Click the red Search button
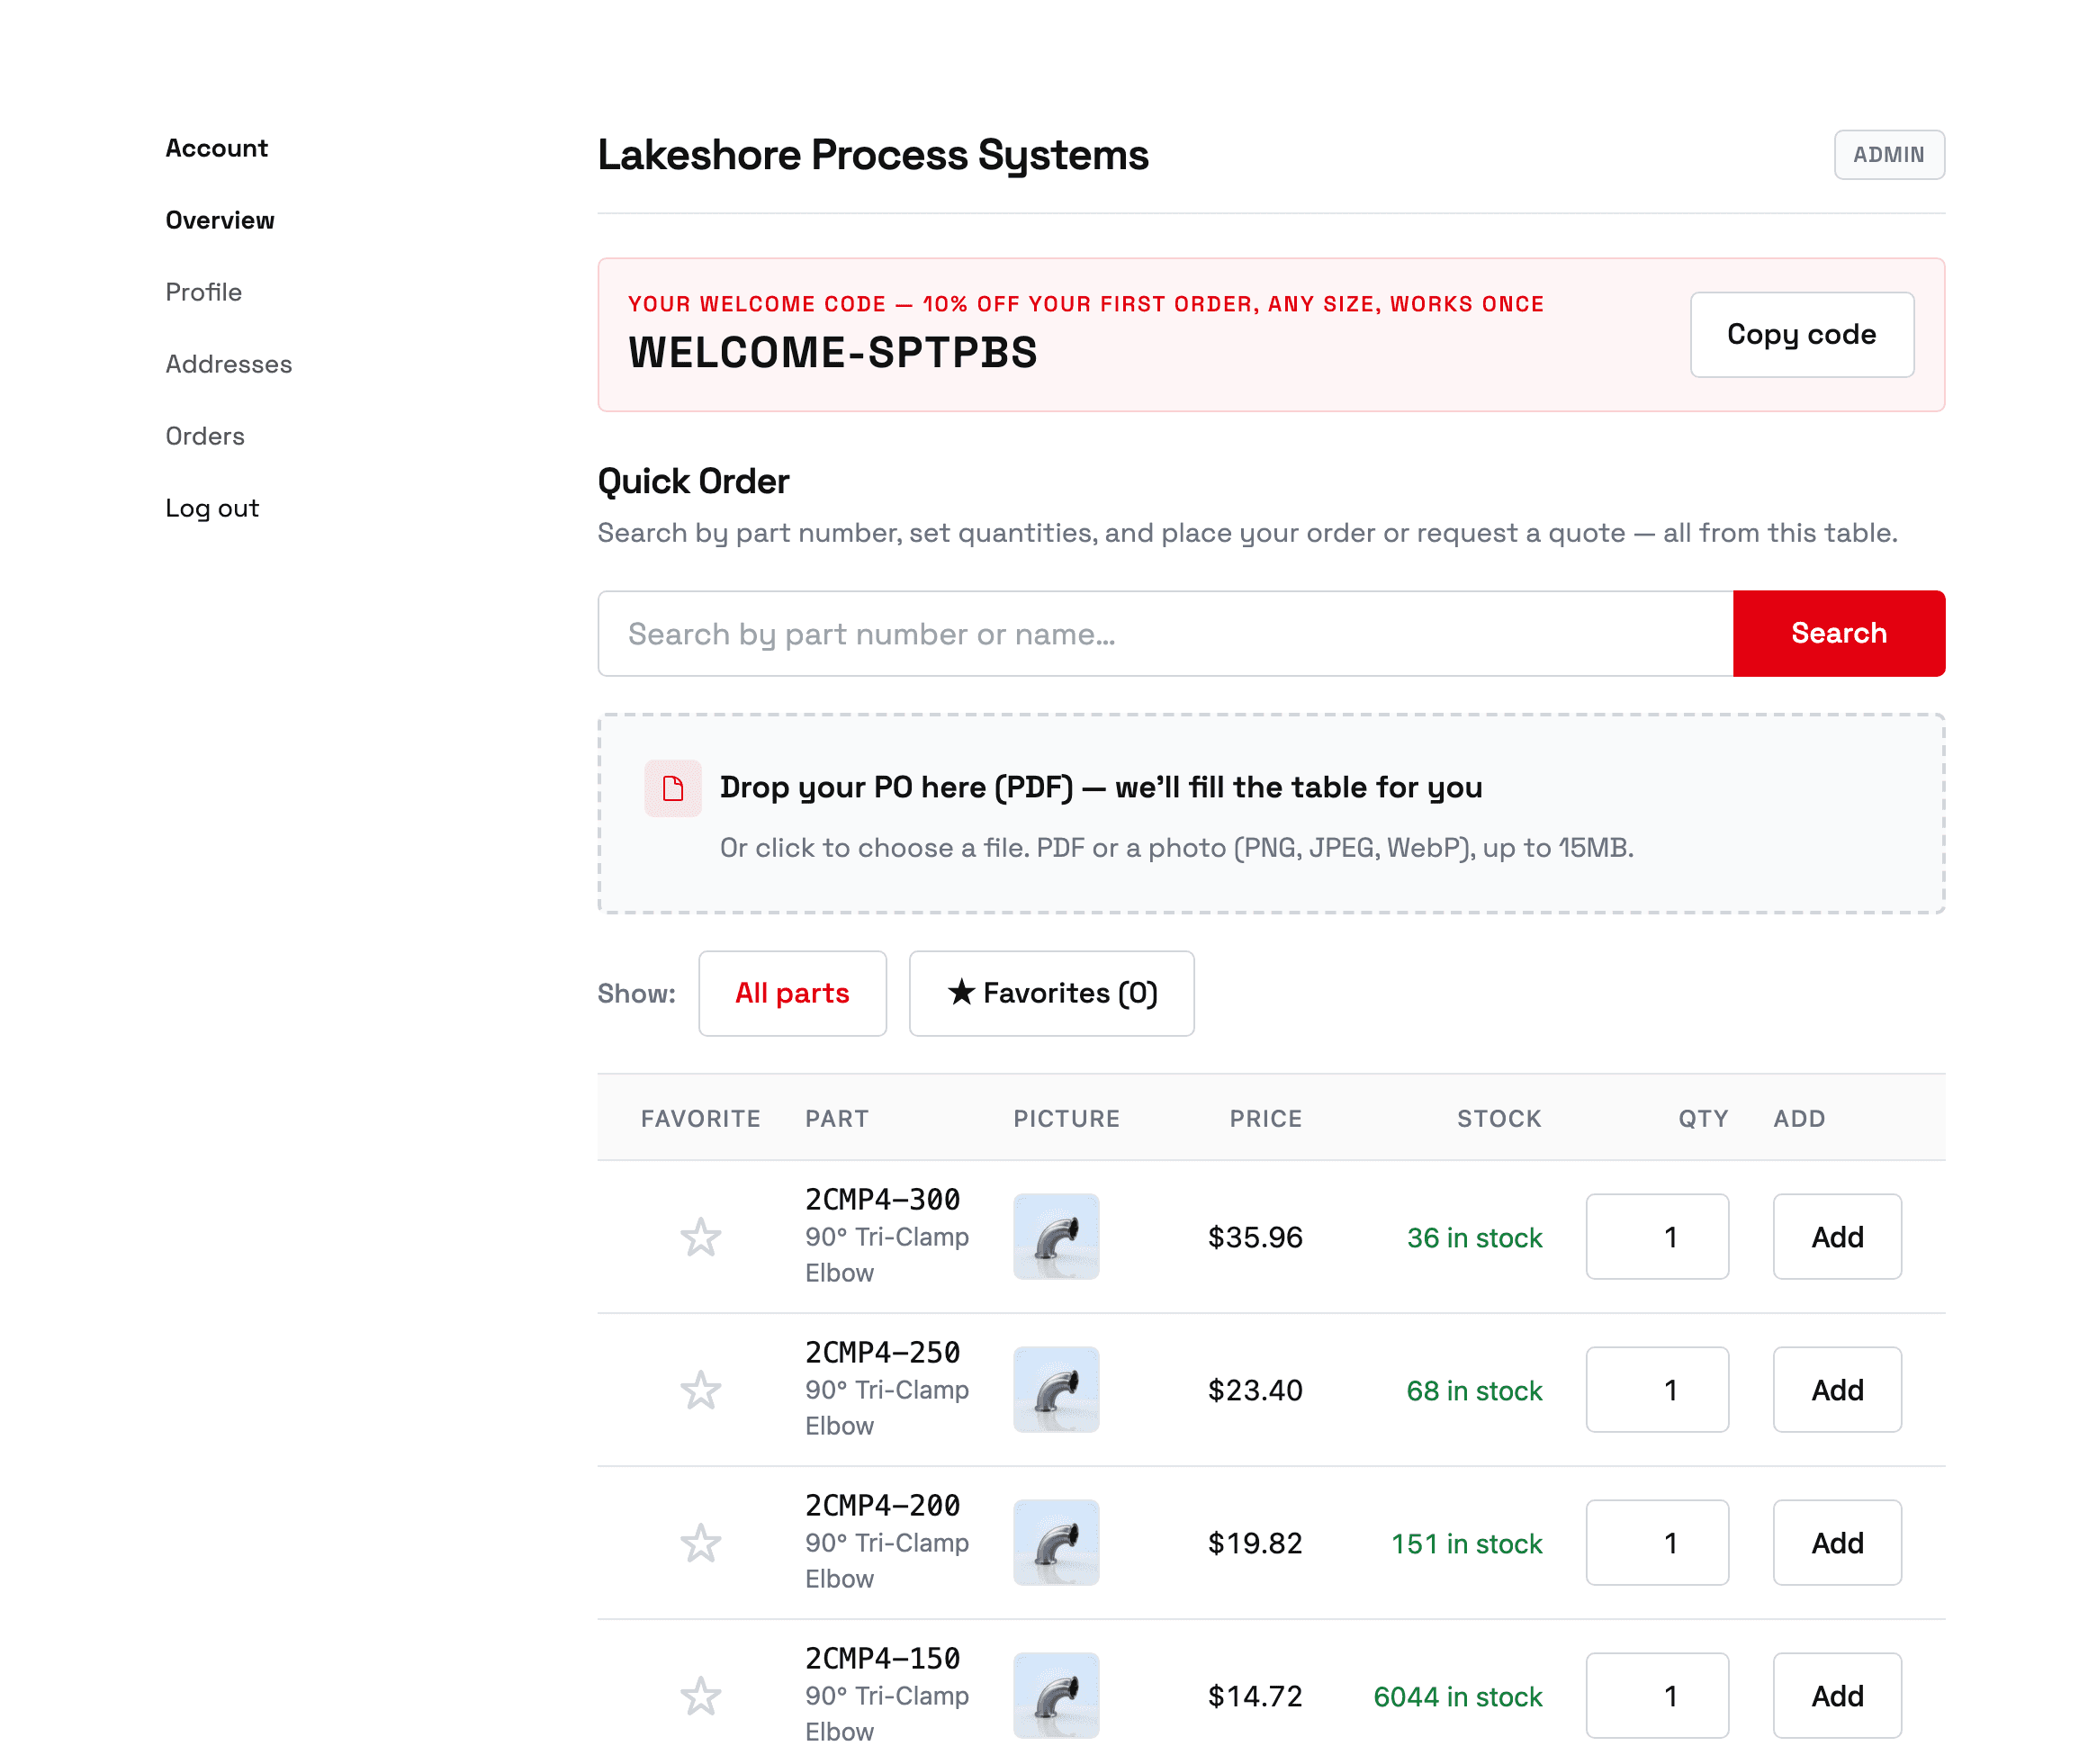 tap(1839, 633)
